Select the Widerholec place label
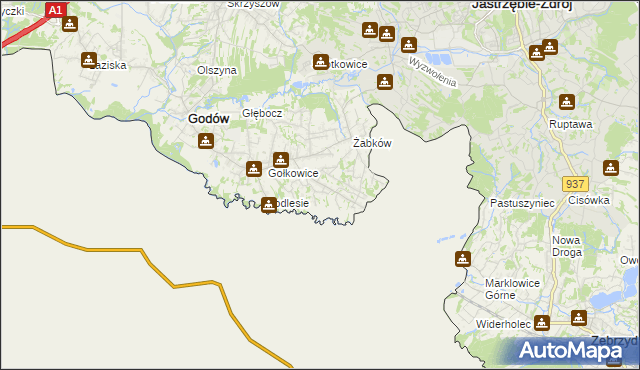640x370 pixels. click(503, 324)
